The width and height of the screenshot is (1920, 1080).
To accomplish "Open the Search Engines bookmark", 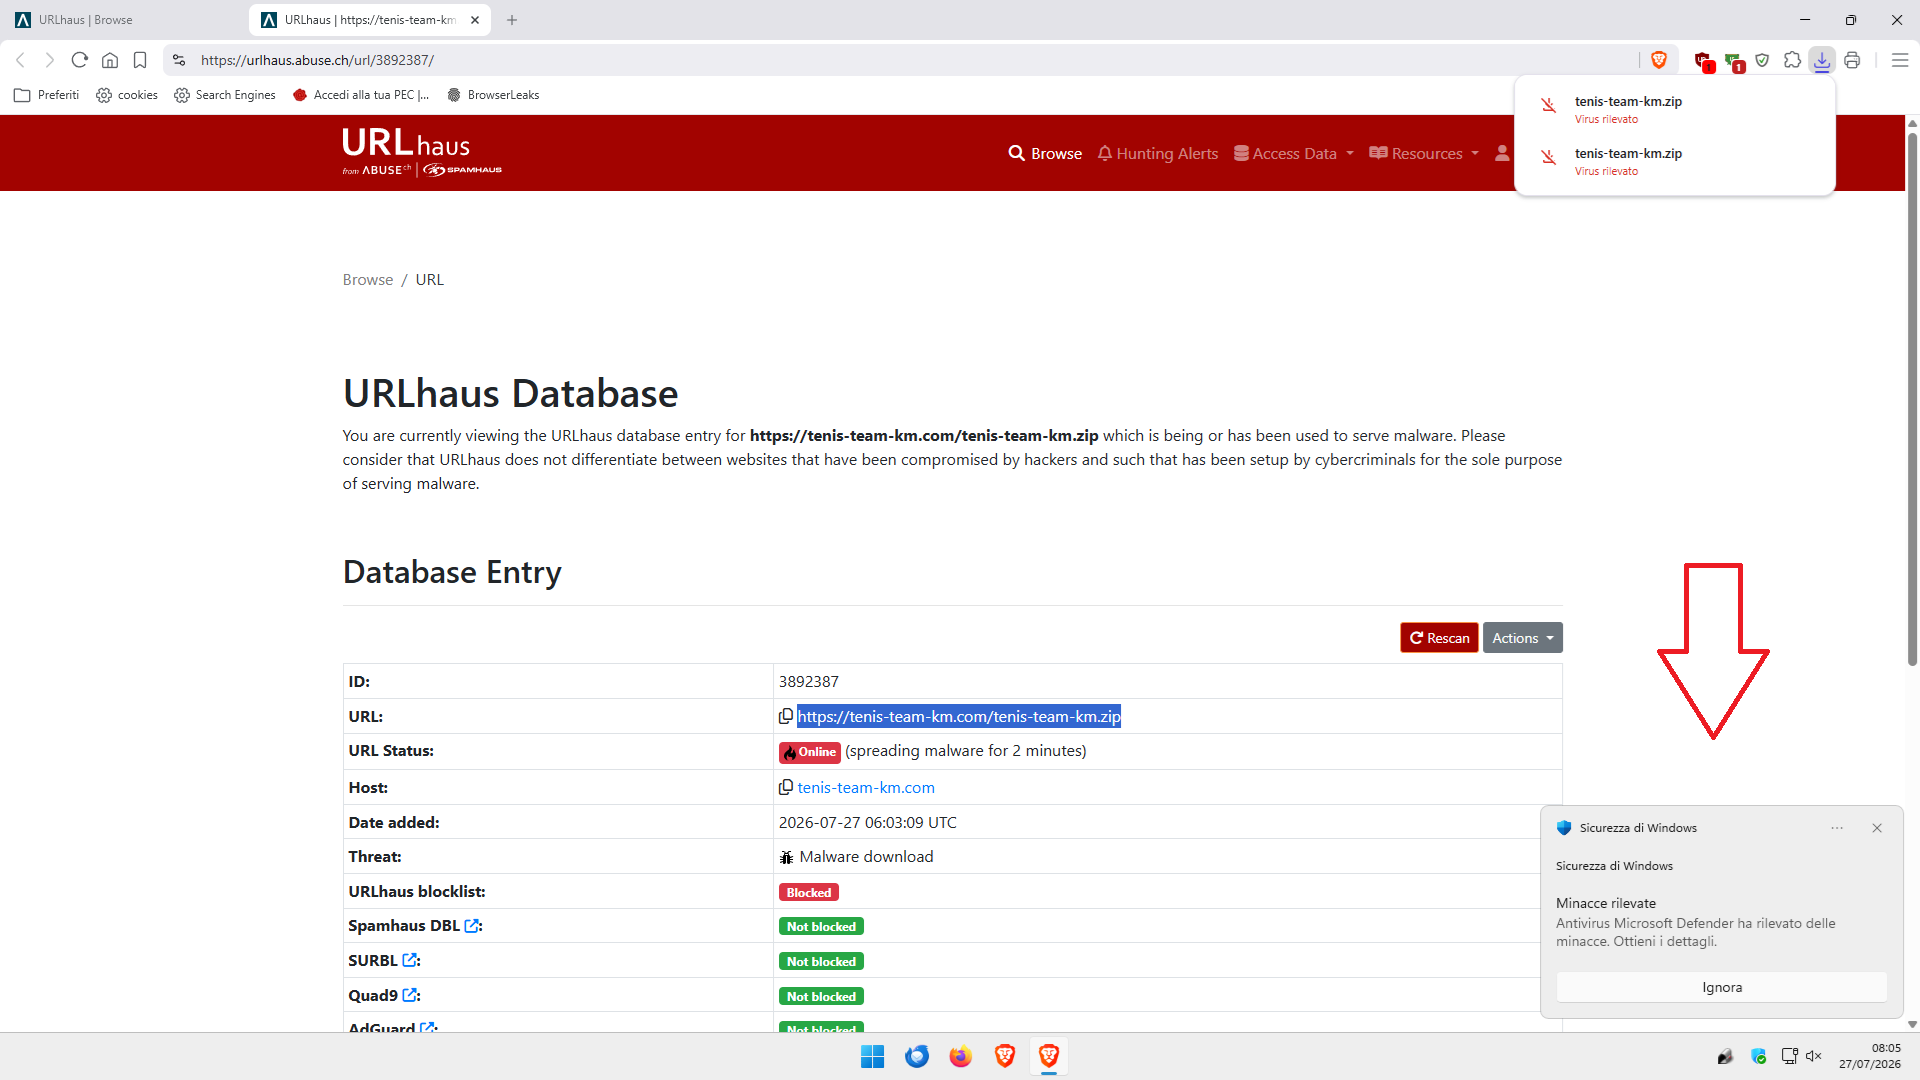I will click(225, 95).
